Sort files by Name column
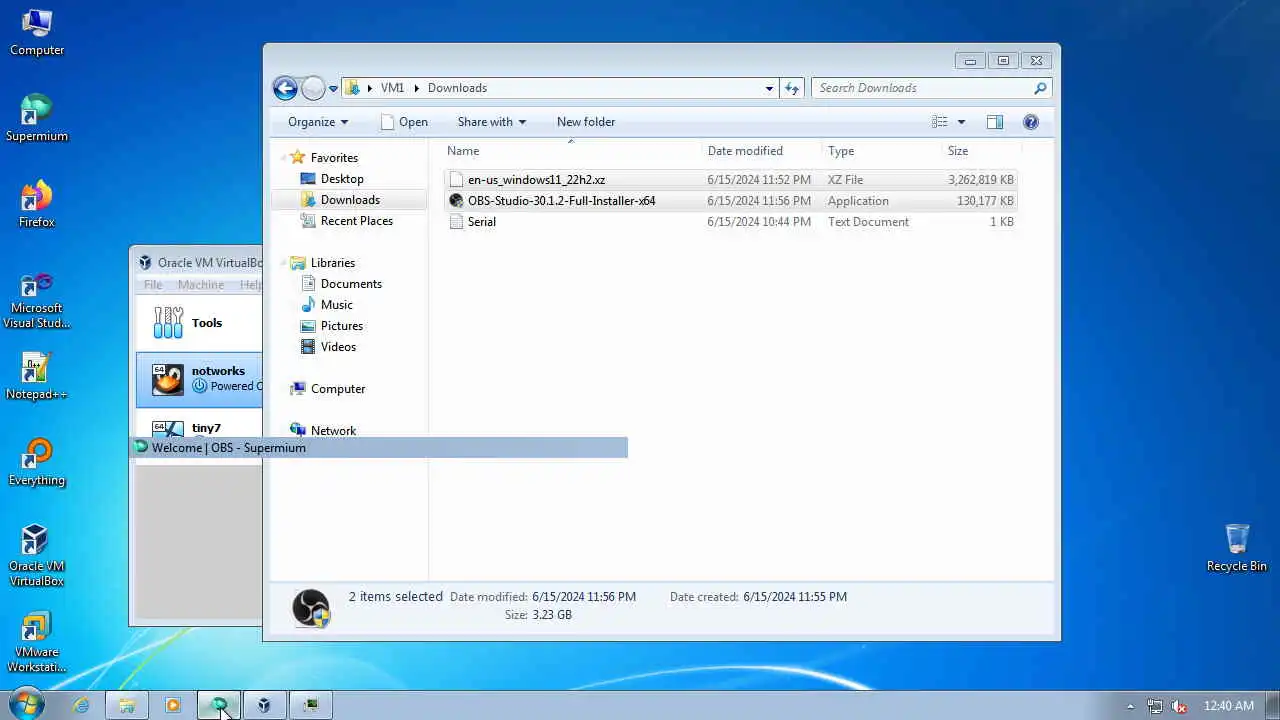The height and width of the screenshot is (720, 1280). (x=572, y=151)
